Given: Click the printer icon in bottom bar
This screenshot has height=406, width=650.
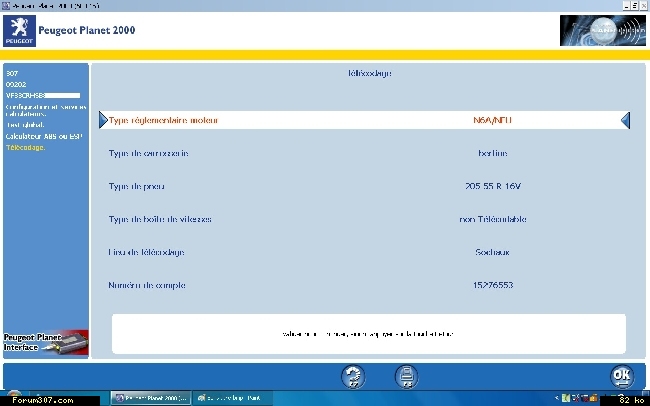Looking at the screenshot, I should pos(406,377).
